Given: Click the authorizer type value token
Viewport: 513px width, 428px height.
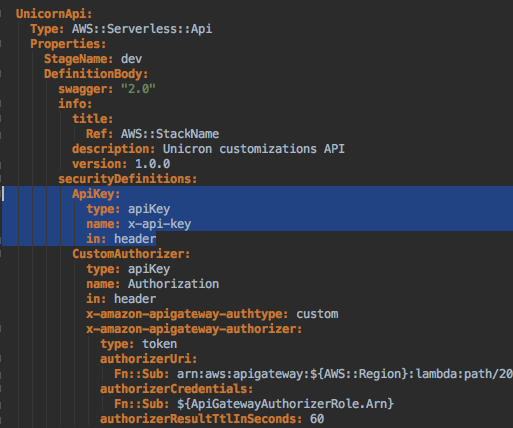Looking at the screenshot, I should coord(160,344).
